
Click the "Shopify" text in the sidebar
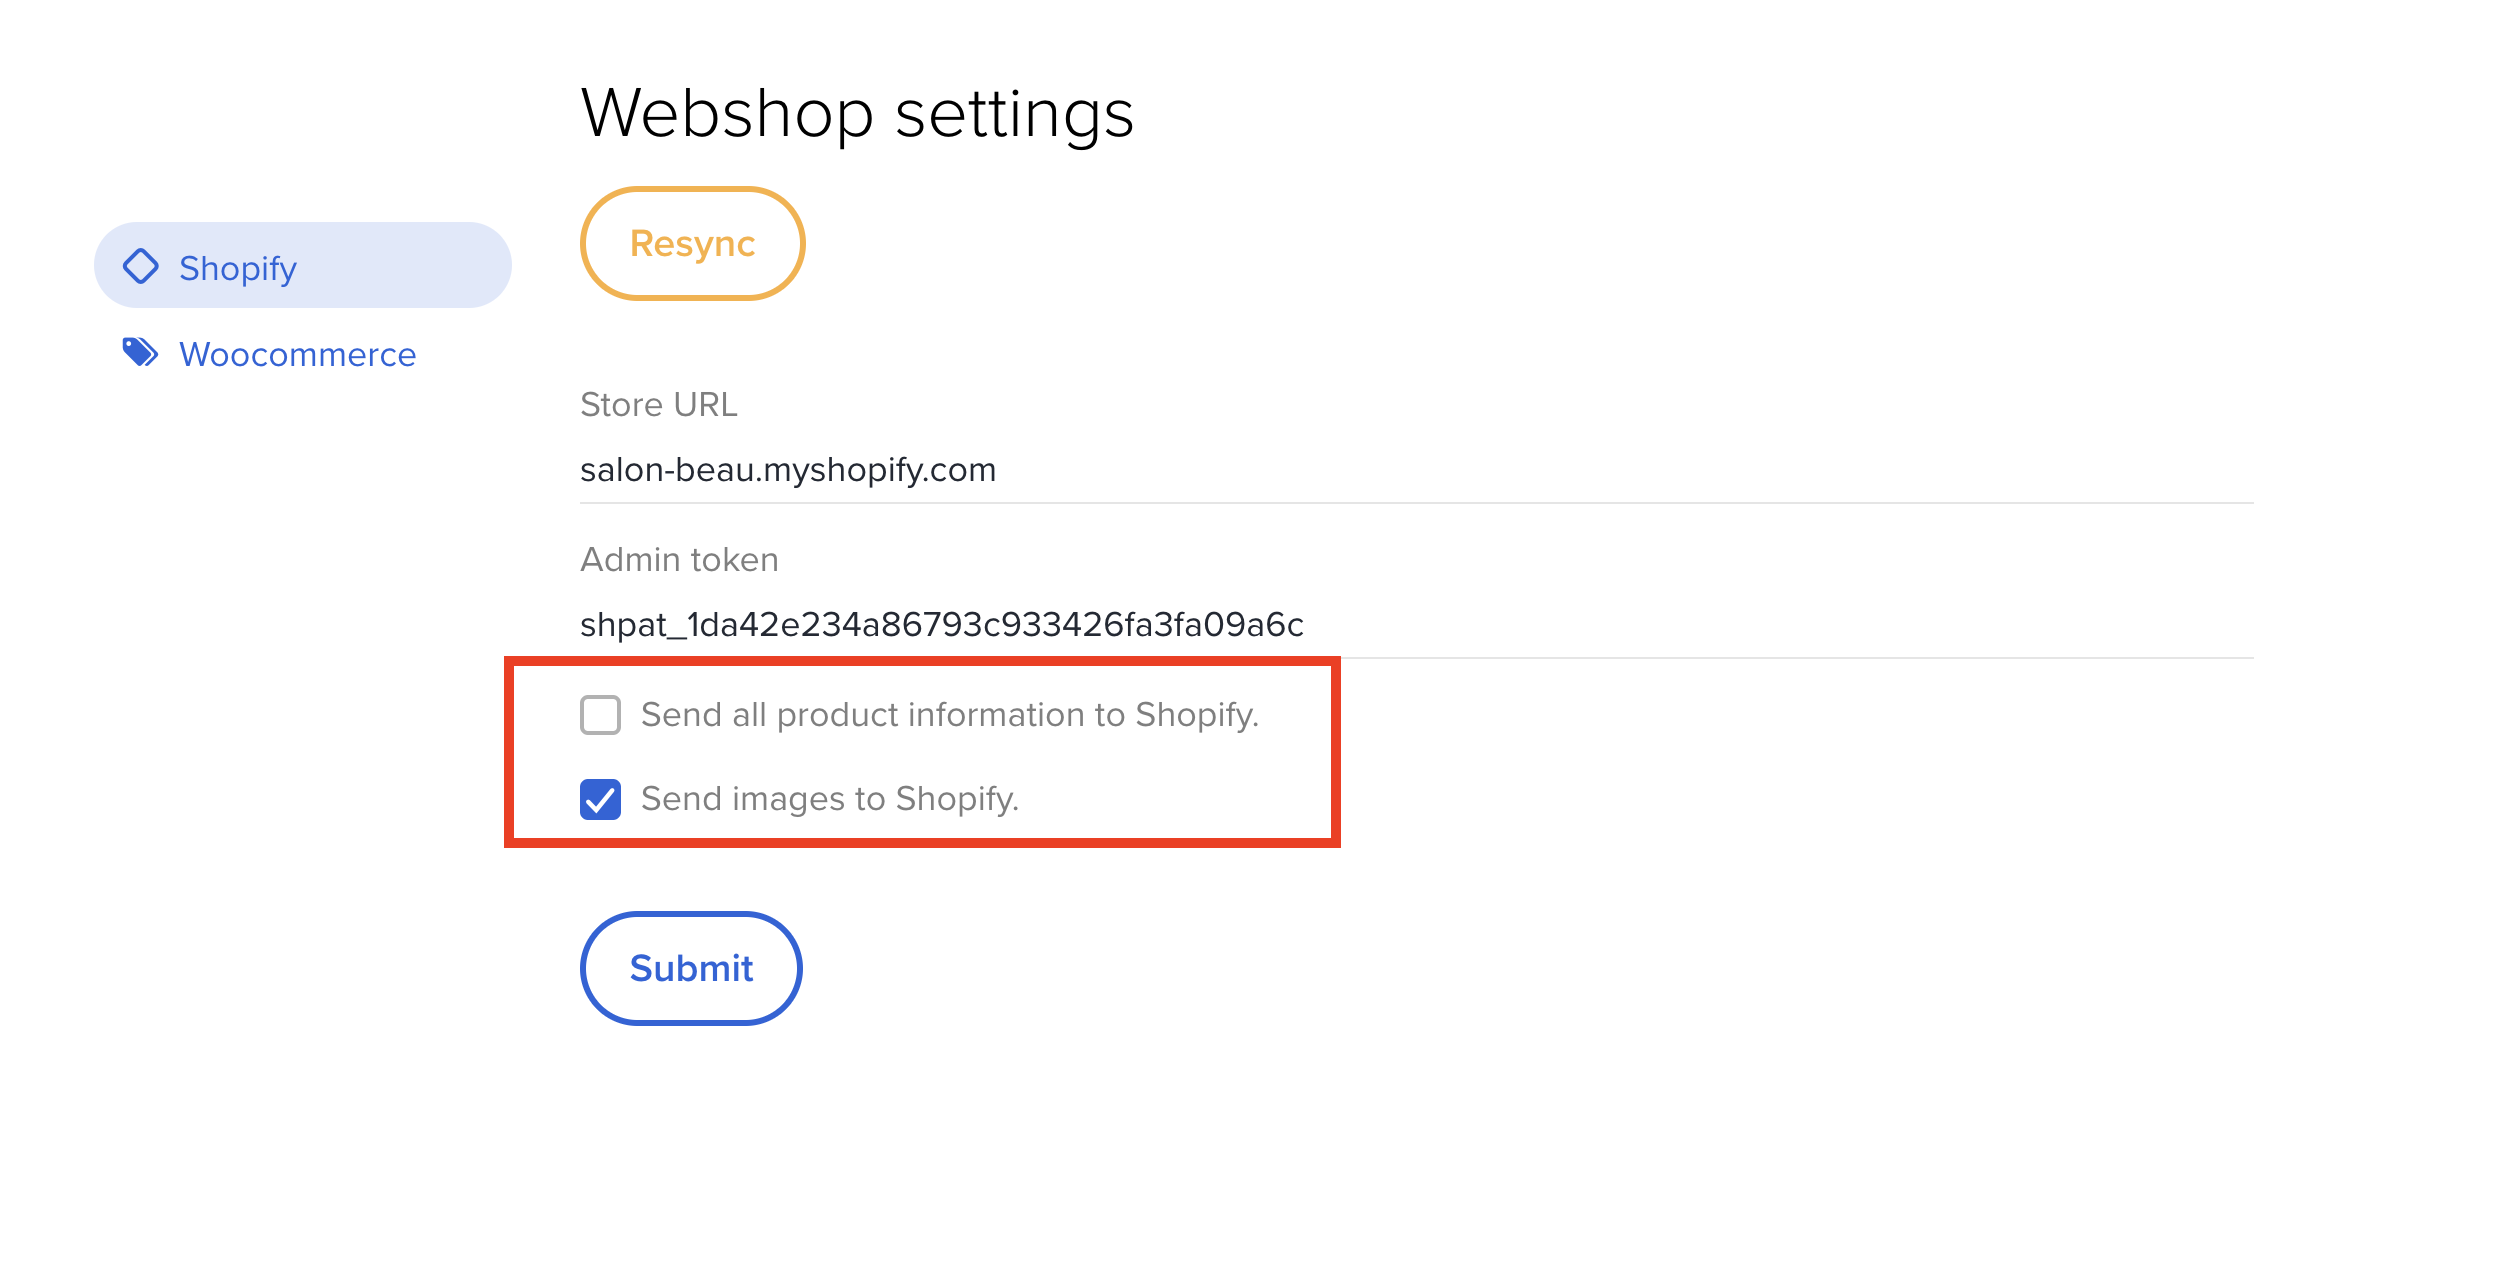click(x=238, y=268)
